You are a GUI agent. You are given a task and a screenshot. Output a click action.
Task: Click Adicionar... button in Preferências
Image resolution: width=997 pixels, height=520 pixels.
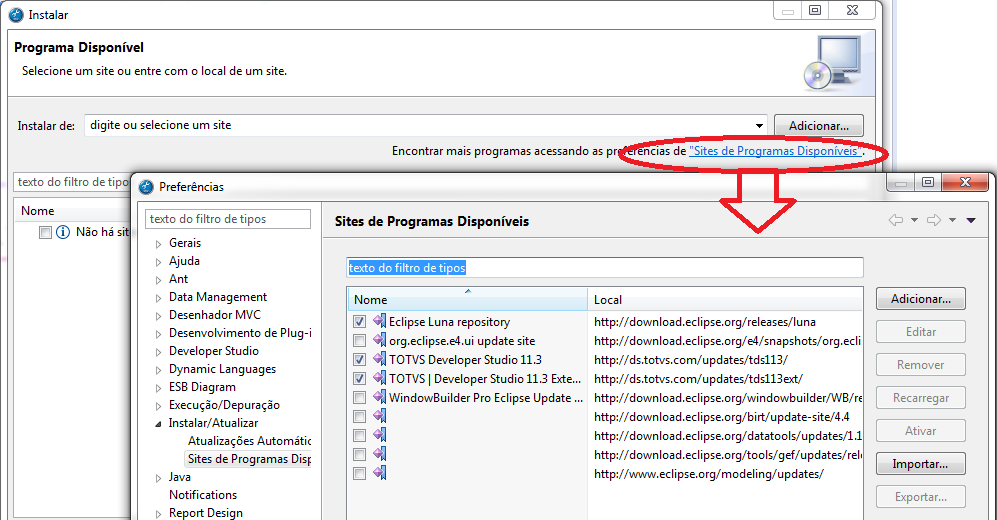(921, 299)
